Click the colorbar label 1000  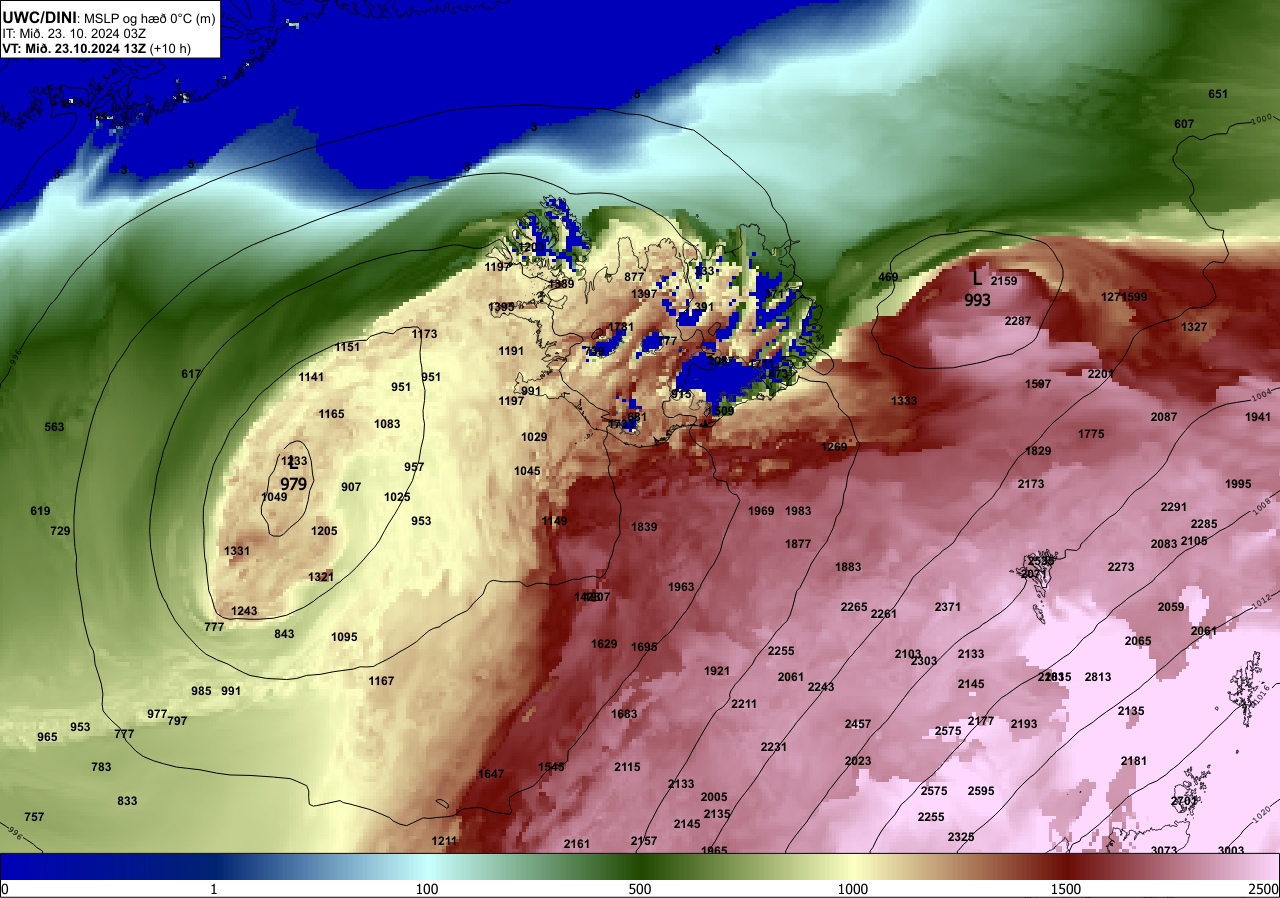pos(852,889)
